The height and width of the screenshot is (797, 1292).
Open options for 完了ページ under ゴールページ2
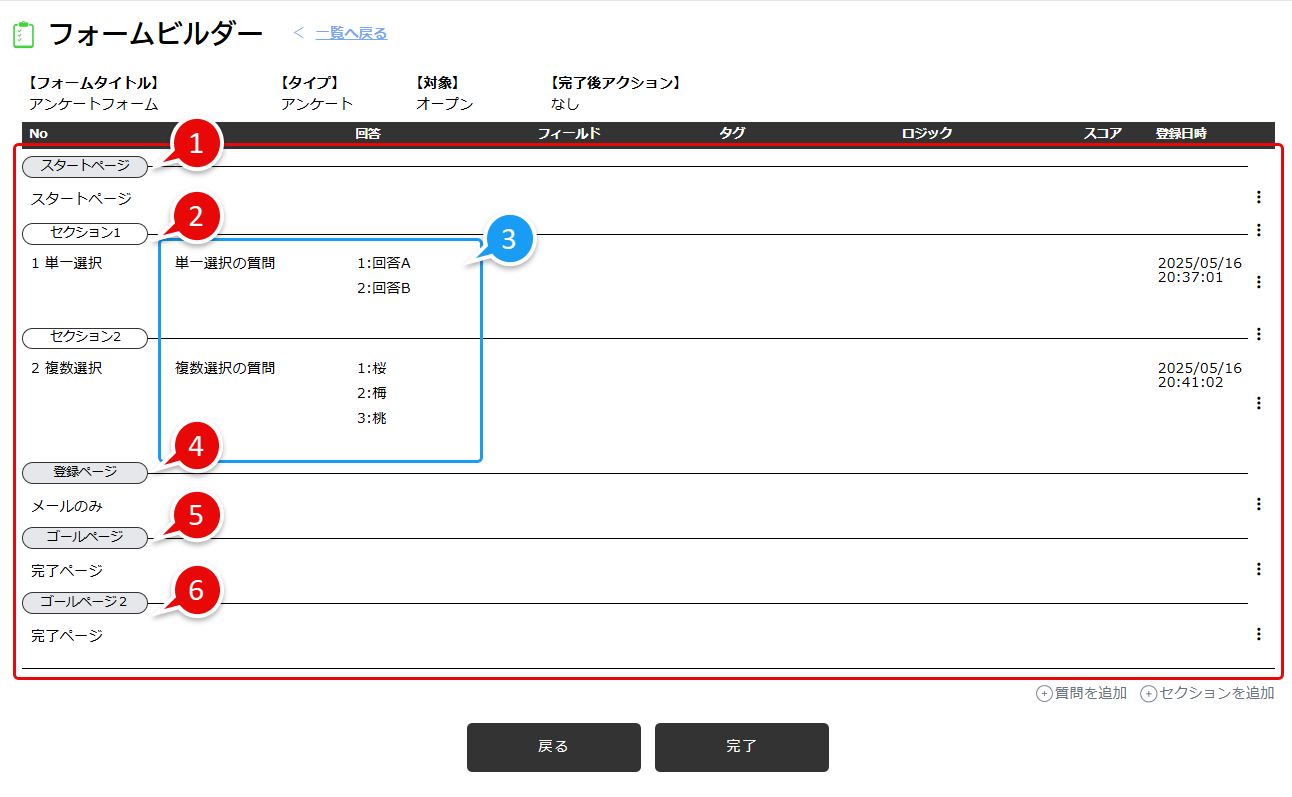click(x=1258, y=634)
